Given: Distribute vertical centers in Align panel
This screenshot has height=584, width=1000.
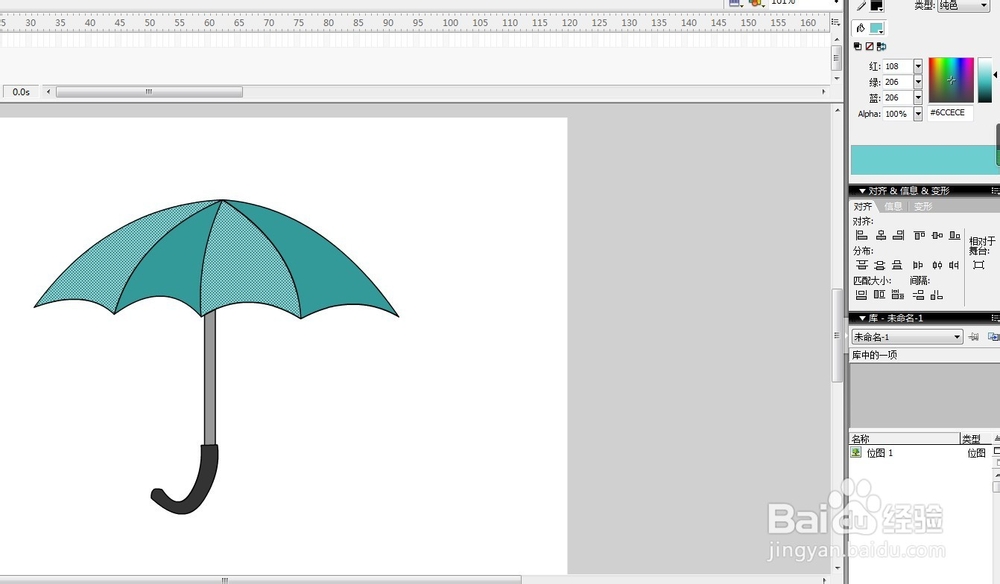Looking at the screenshot, I should coord(879,265).
